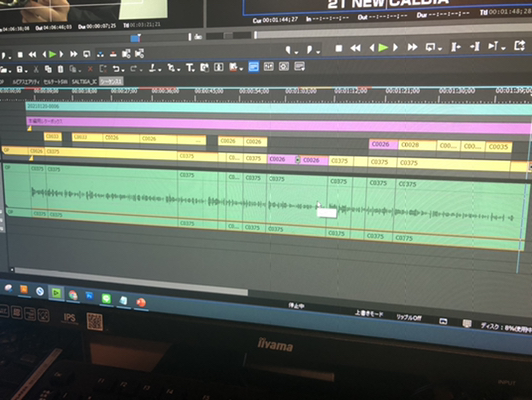Screen dimensions: 532x400
Task: Switch to the SALTIGA_JC sequence tab
Action: click(x=84, y=82)
